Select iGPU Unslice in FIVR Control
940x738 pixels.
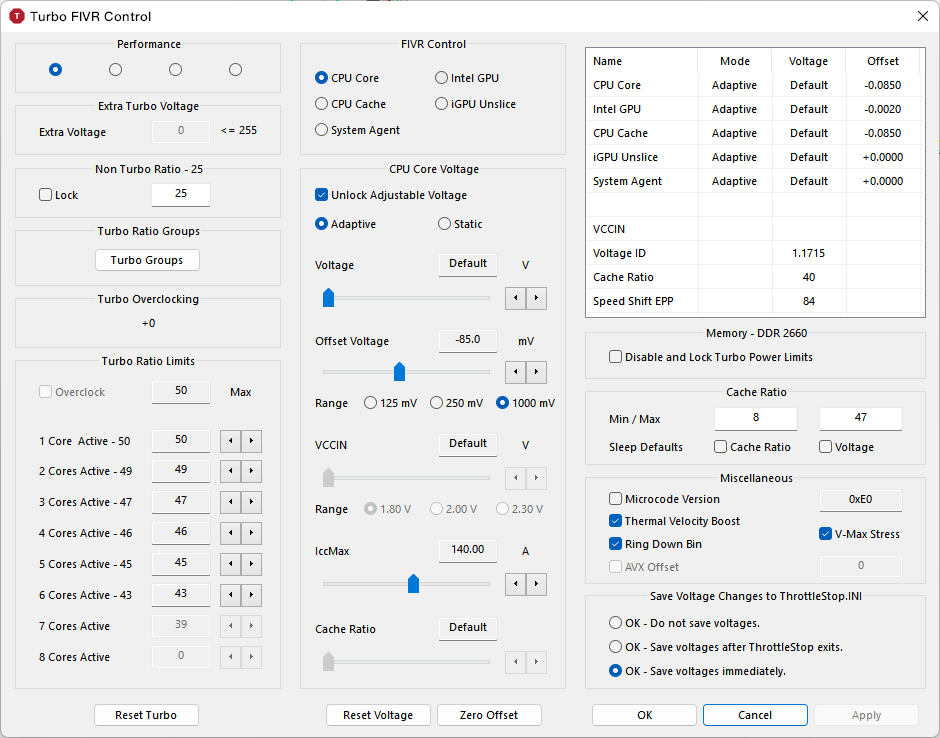tap(475, 104)
